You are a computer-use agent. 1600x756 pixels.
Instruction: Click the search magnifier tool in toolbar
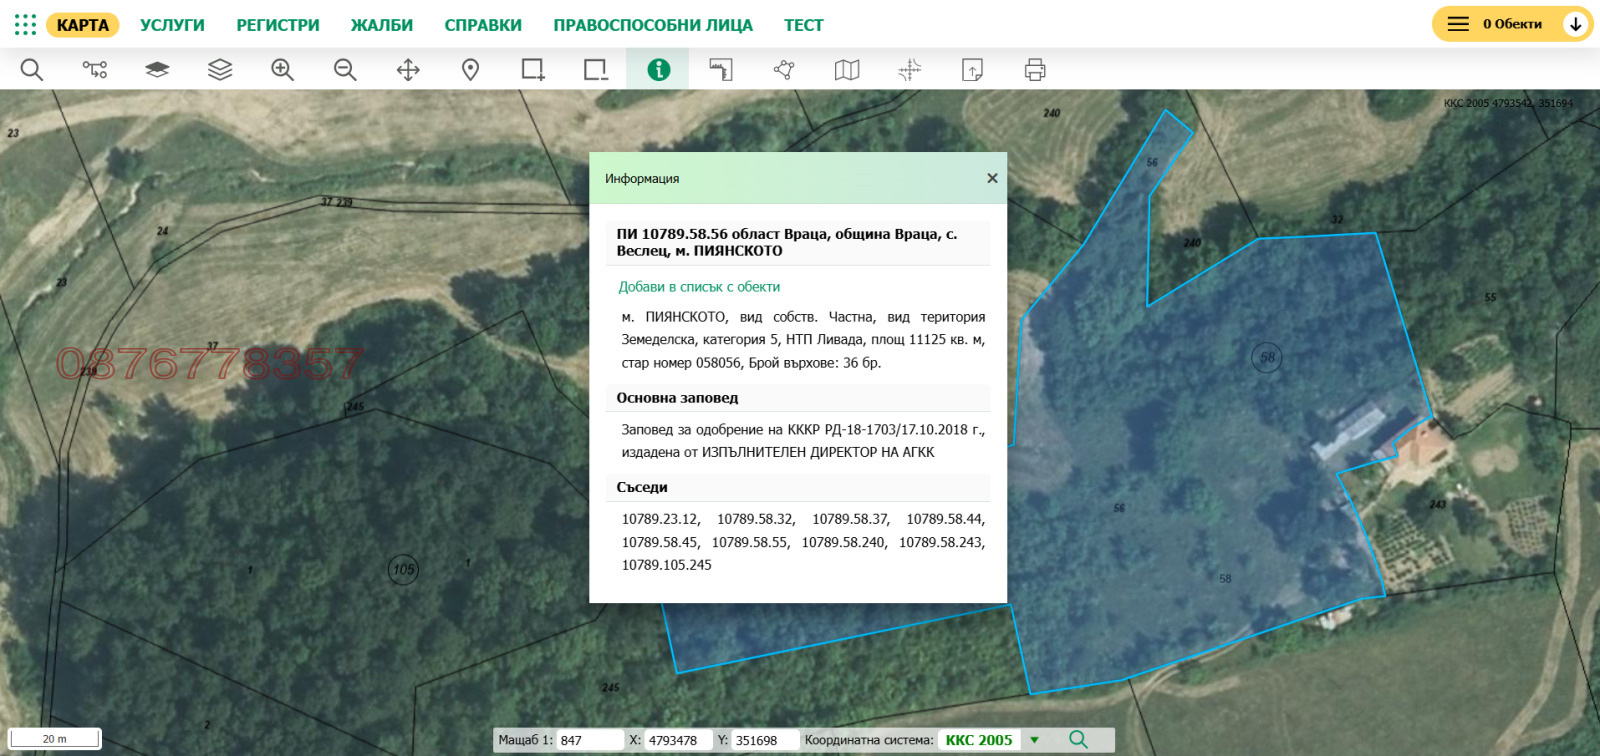pyautogui.click(x=32, y=70)
